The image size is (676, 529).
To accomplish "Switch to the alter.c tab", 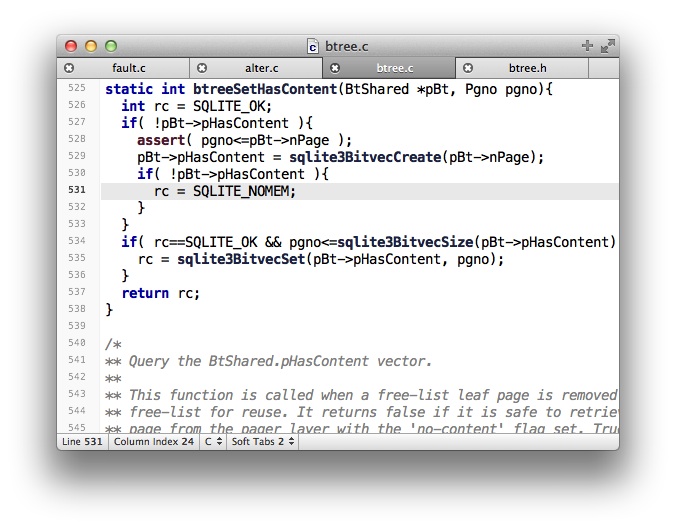I will (x=262, y=68).
